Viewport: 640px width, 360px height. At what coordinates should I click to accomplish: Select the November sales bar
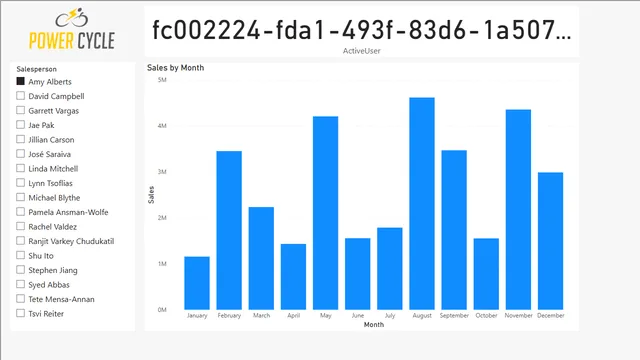point(518,209)
